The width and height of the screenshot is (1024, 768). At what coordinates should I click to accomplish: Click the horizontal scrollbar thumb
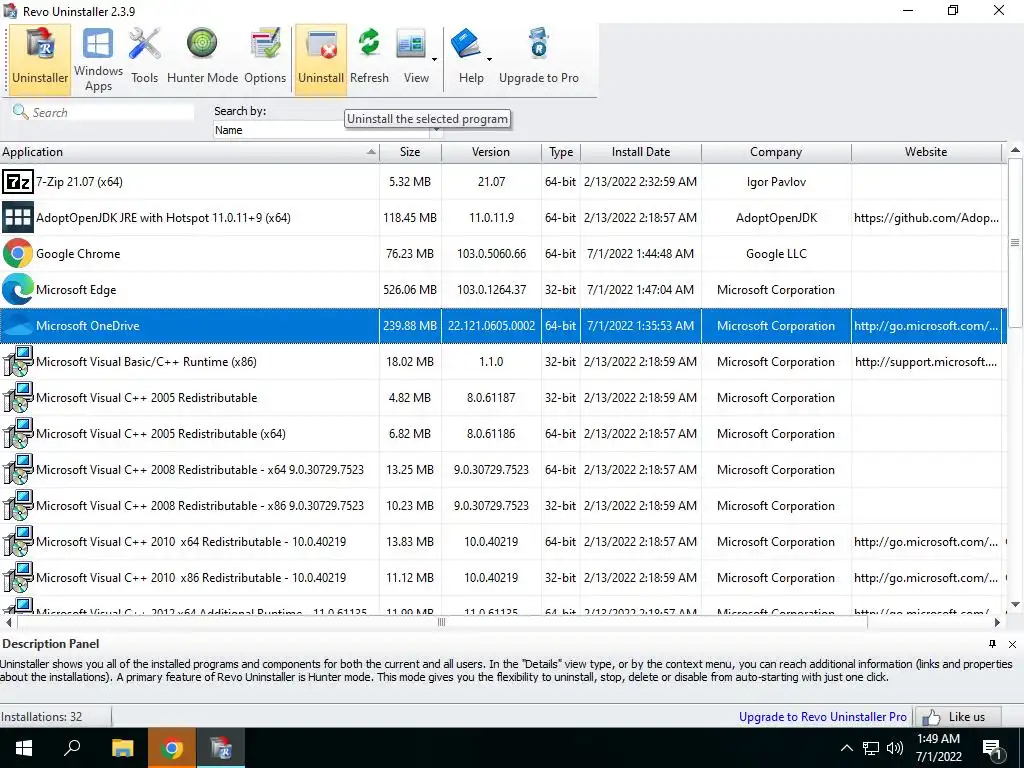point(441,622)
